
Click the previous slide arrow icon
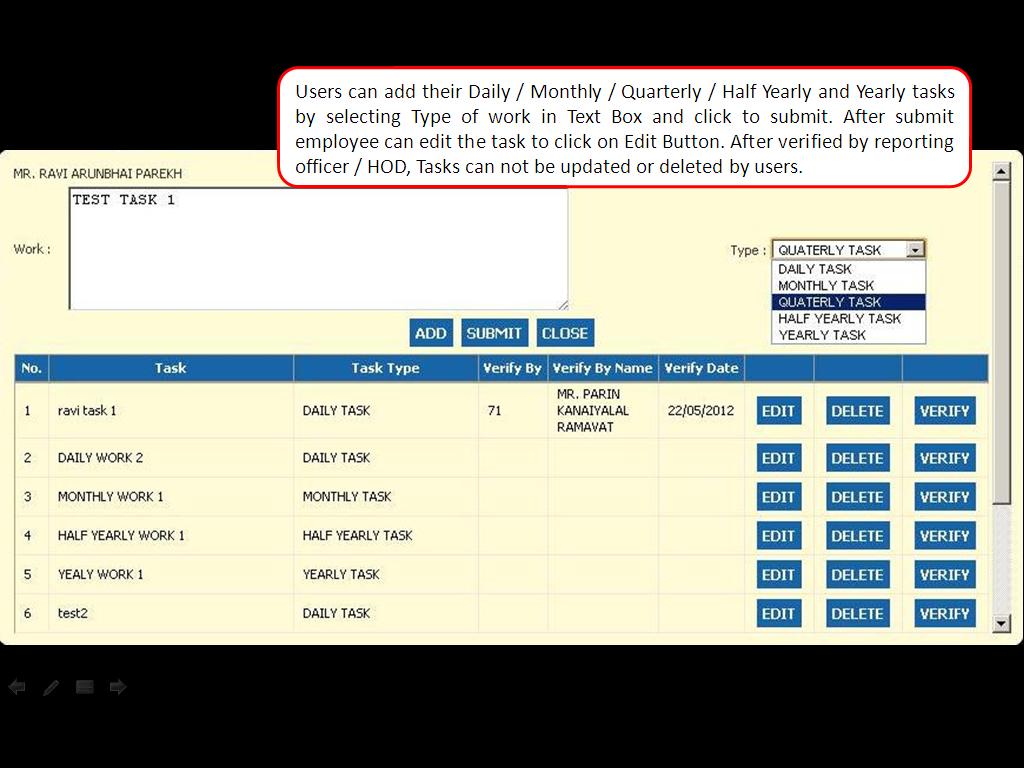click(x=17, y=687)
